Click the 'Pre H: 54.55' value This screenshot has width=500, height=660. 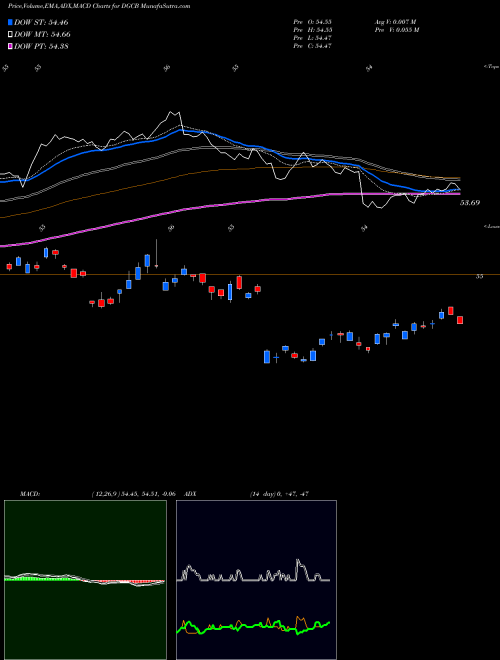pyautogui.click(x=312, y=30)
